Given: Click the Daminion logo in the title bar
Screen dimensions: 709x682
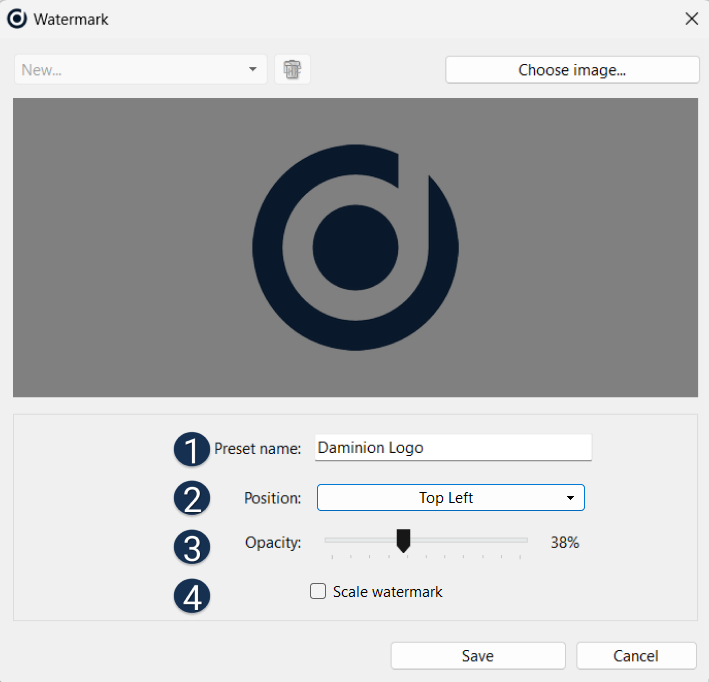Looking at the screenshot, I should pos(17,19).
